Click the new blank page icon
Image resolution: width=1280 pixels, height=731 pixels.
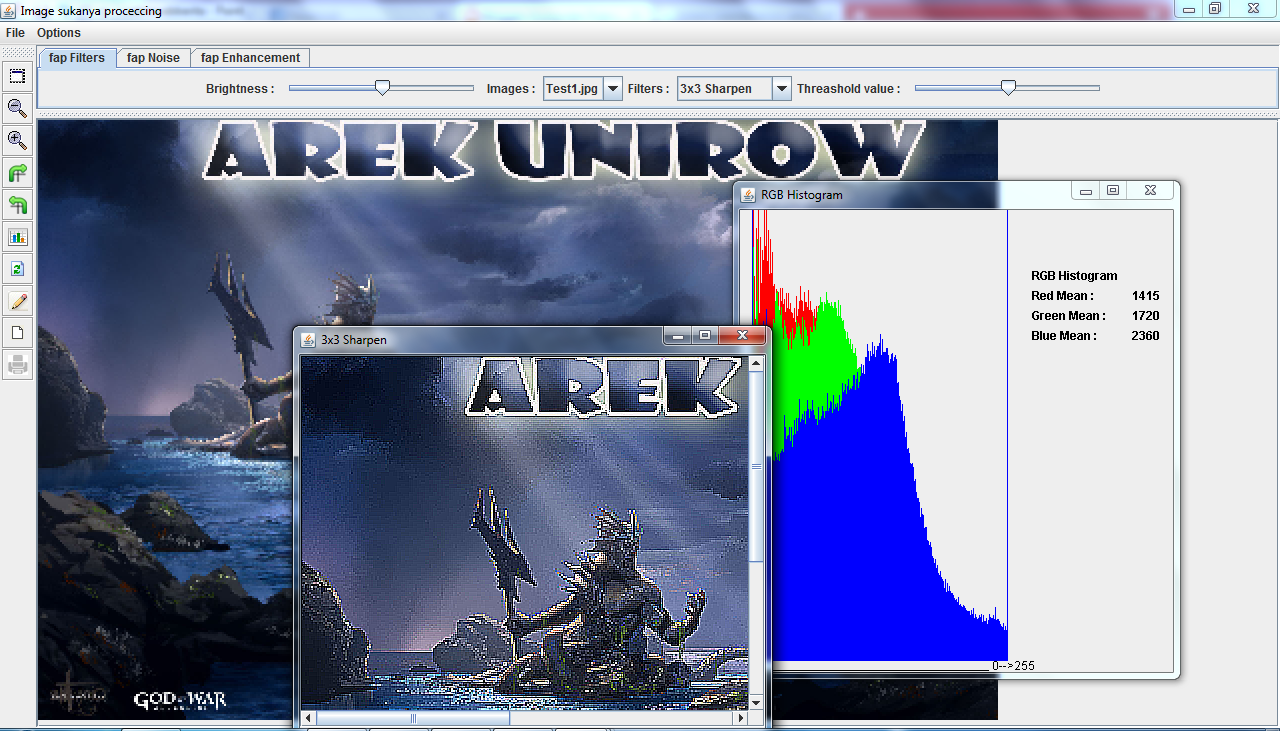[x=16, y=332]
